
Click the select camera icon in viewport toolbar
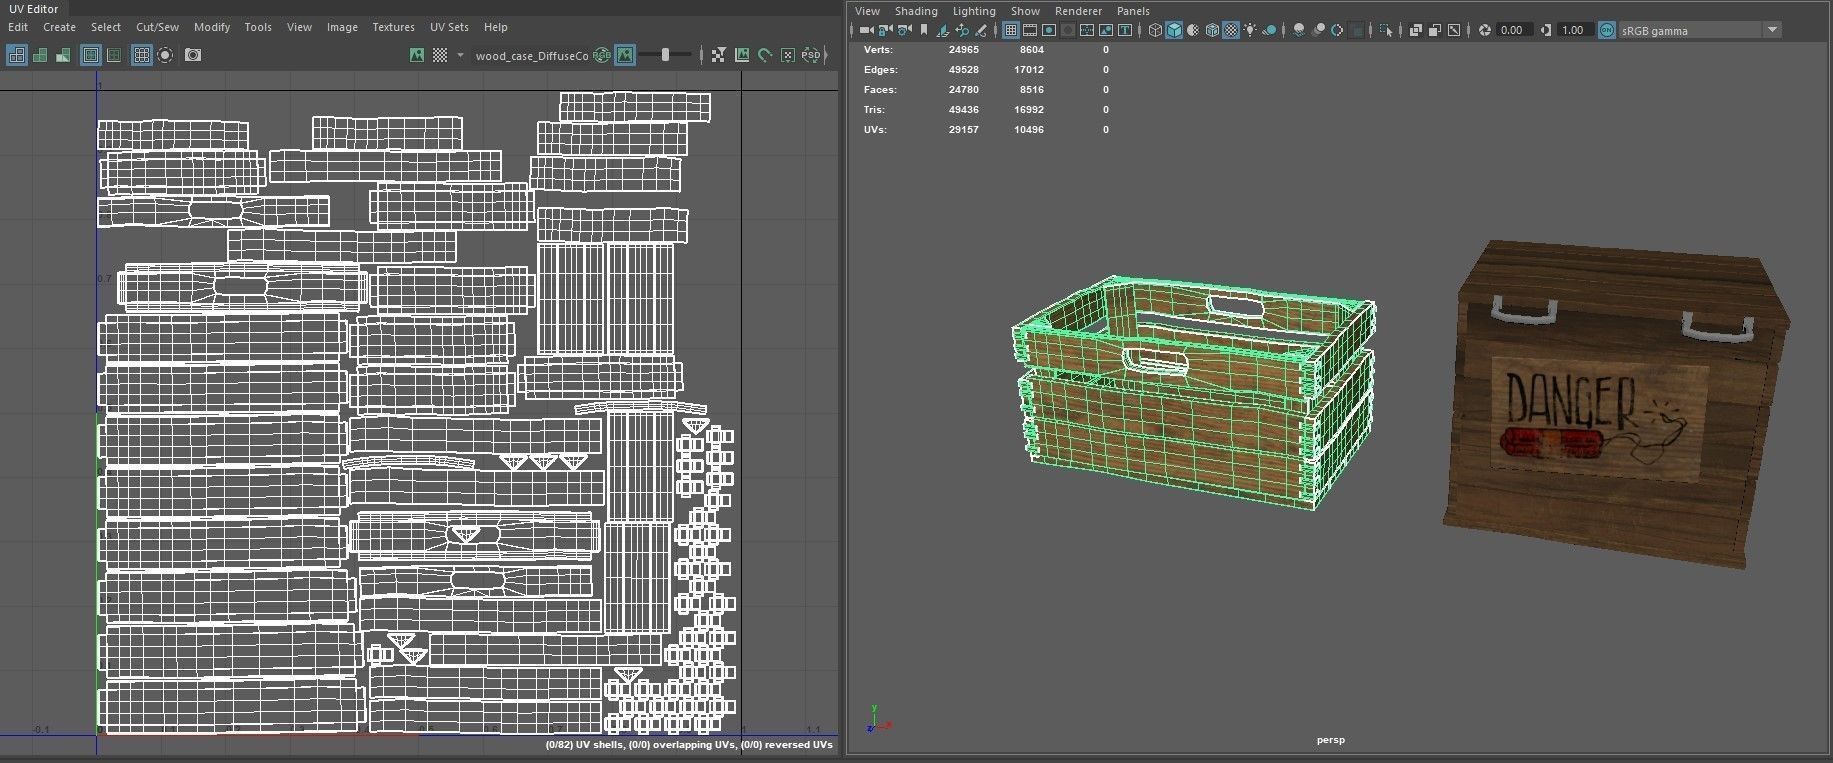point(866,30)
